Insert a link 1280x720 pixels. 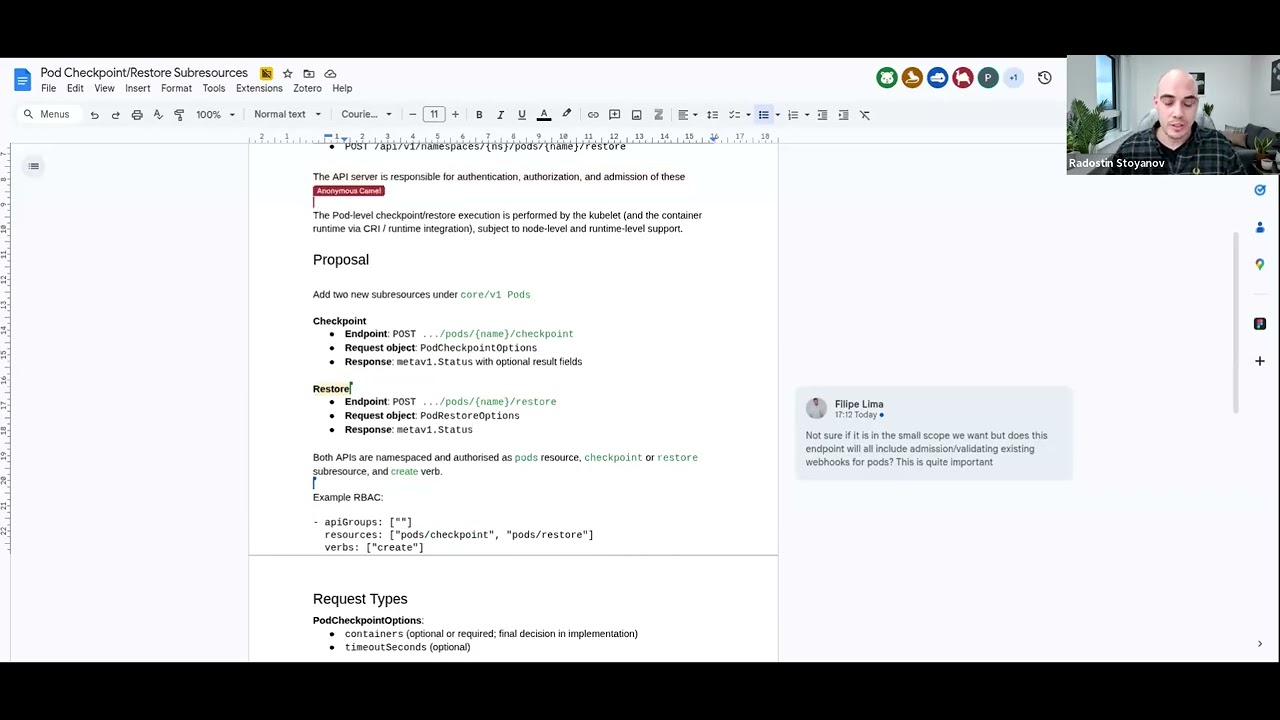593,115
